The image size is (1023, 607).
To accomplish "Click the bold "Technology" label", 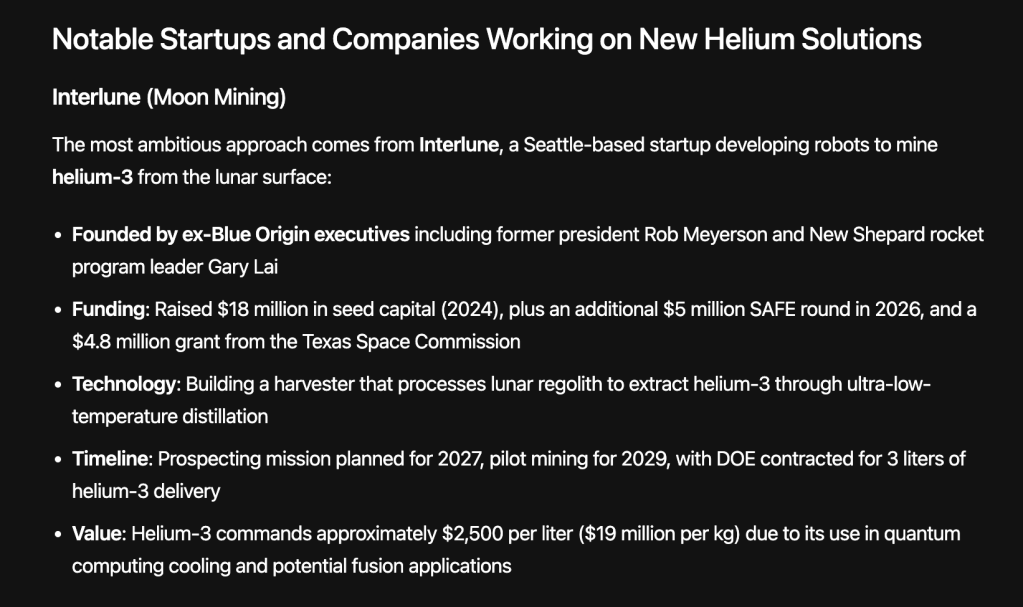I will 123,384.
